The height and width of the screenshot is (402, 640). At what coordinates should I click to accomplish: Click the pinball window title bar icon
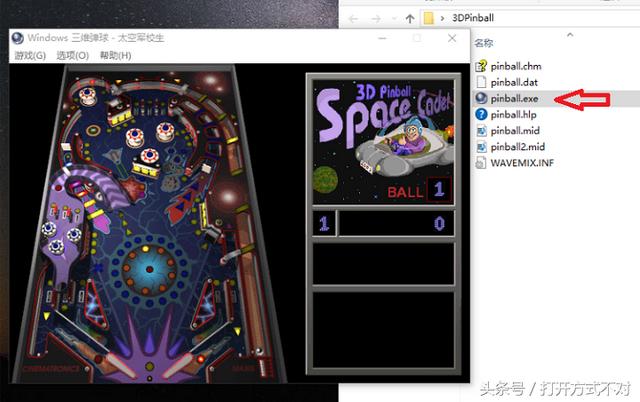pos(18,38)
